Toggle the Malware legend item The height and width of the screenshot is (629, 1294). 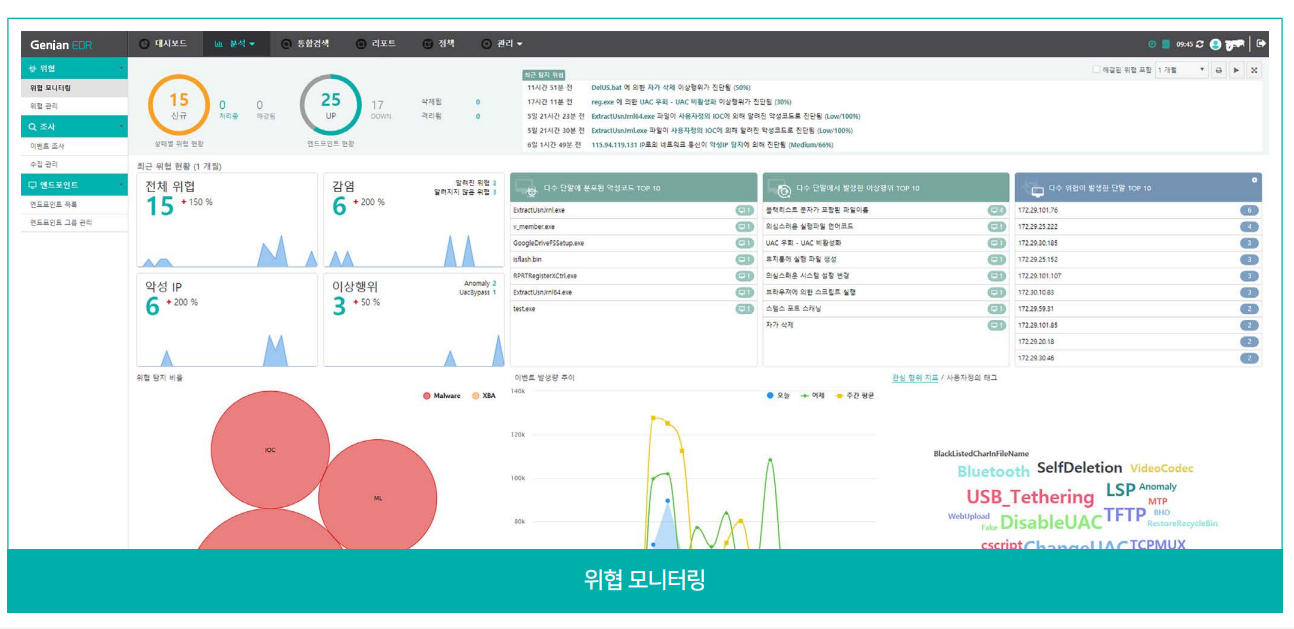(x=441, y=396)
